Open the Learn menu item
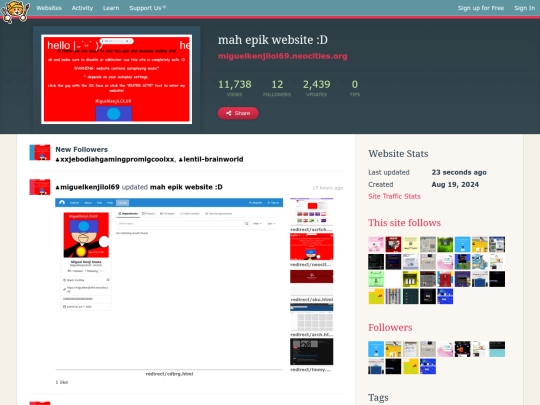This screenshot has width=540, height=405. [x=111, y=8]
